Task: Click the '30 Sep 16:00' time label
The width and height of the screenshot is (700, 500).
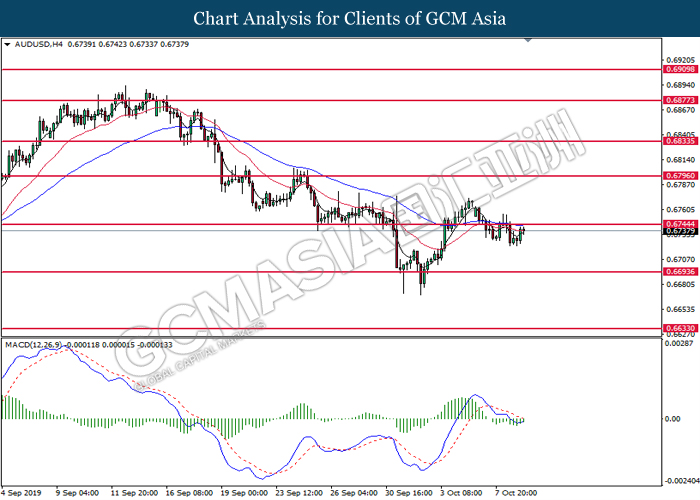Action: coord(409,493)
